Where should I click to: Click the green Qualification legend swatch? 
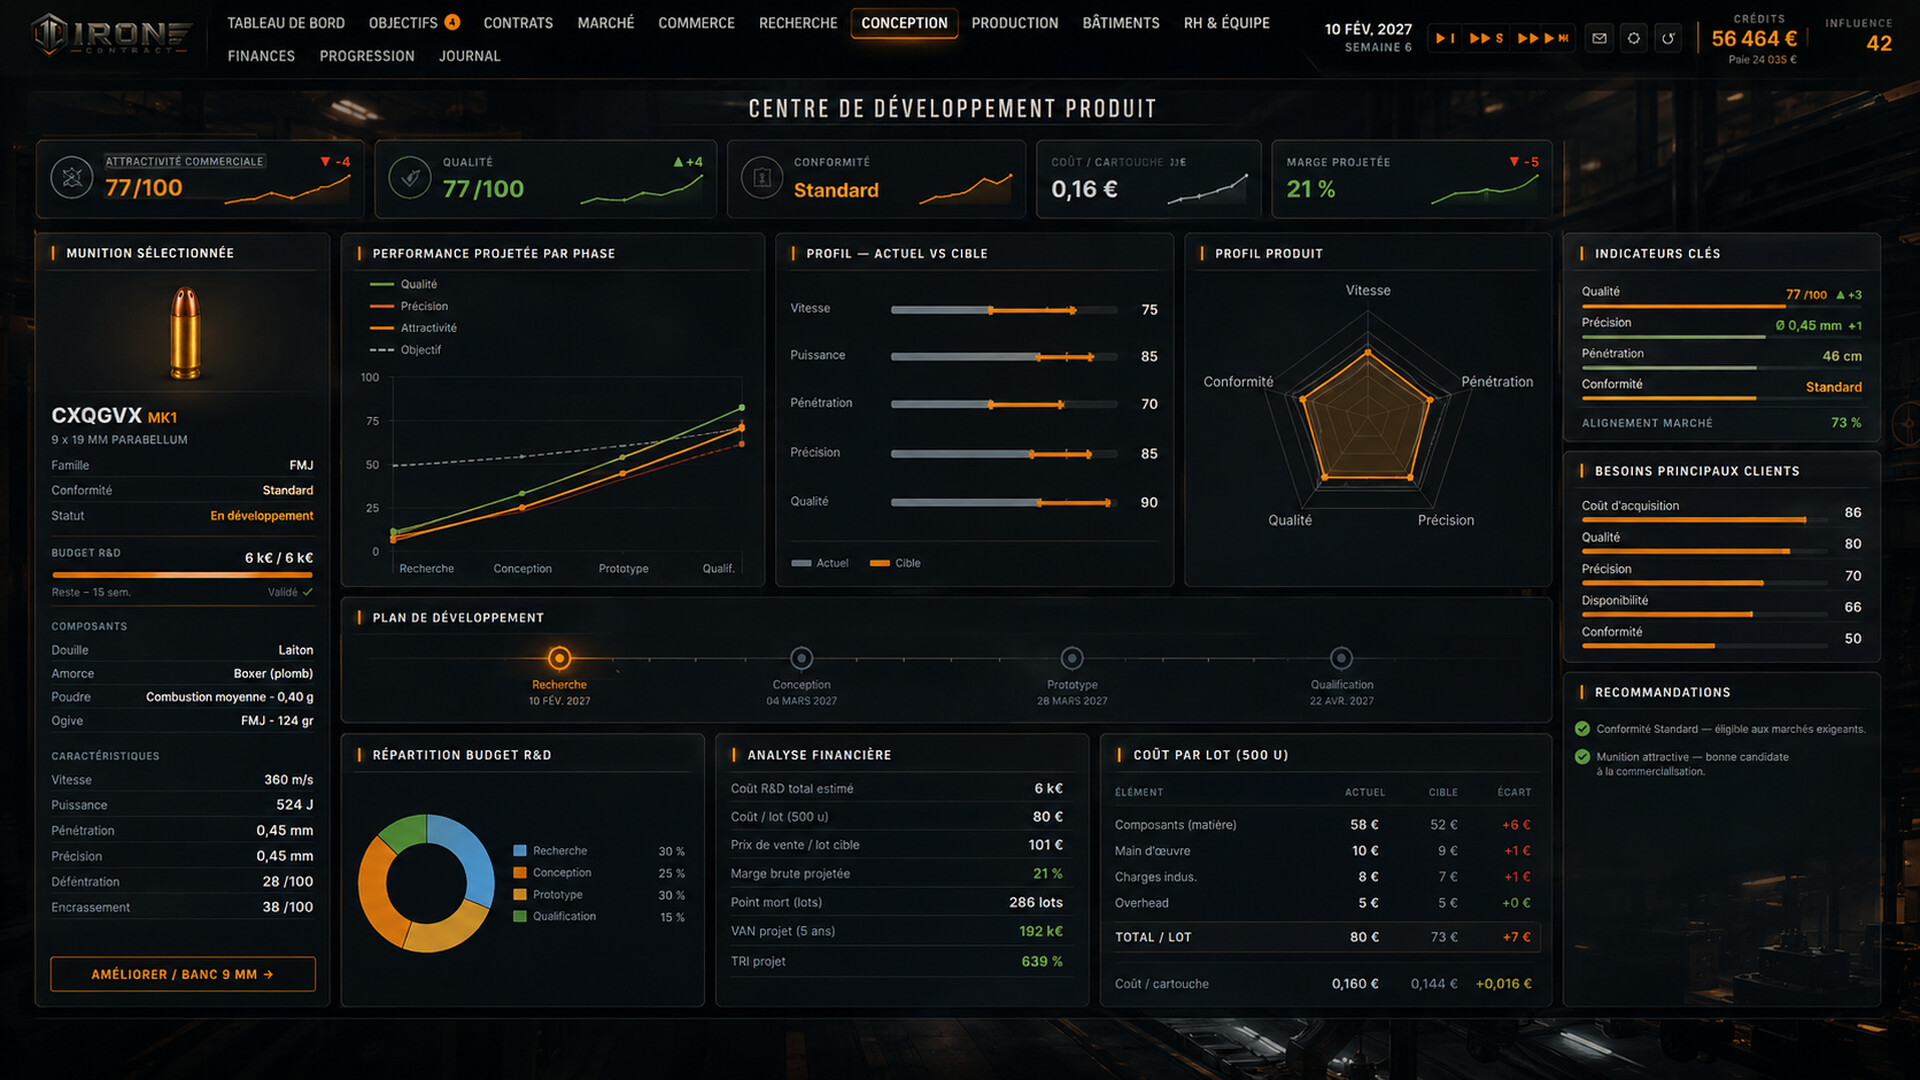pyautogui.click(x=520, y=916)
